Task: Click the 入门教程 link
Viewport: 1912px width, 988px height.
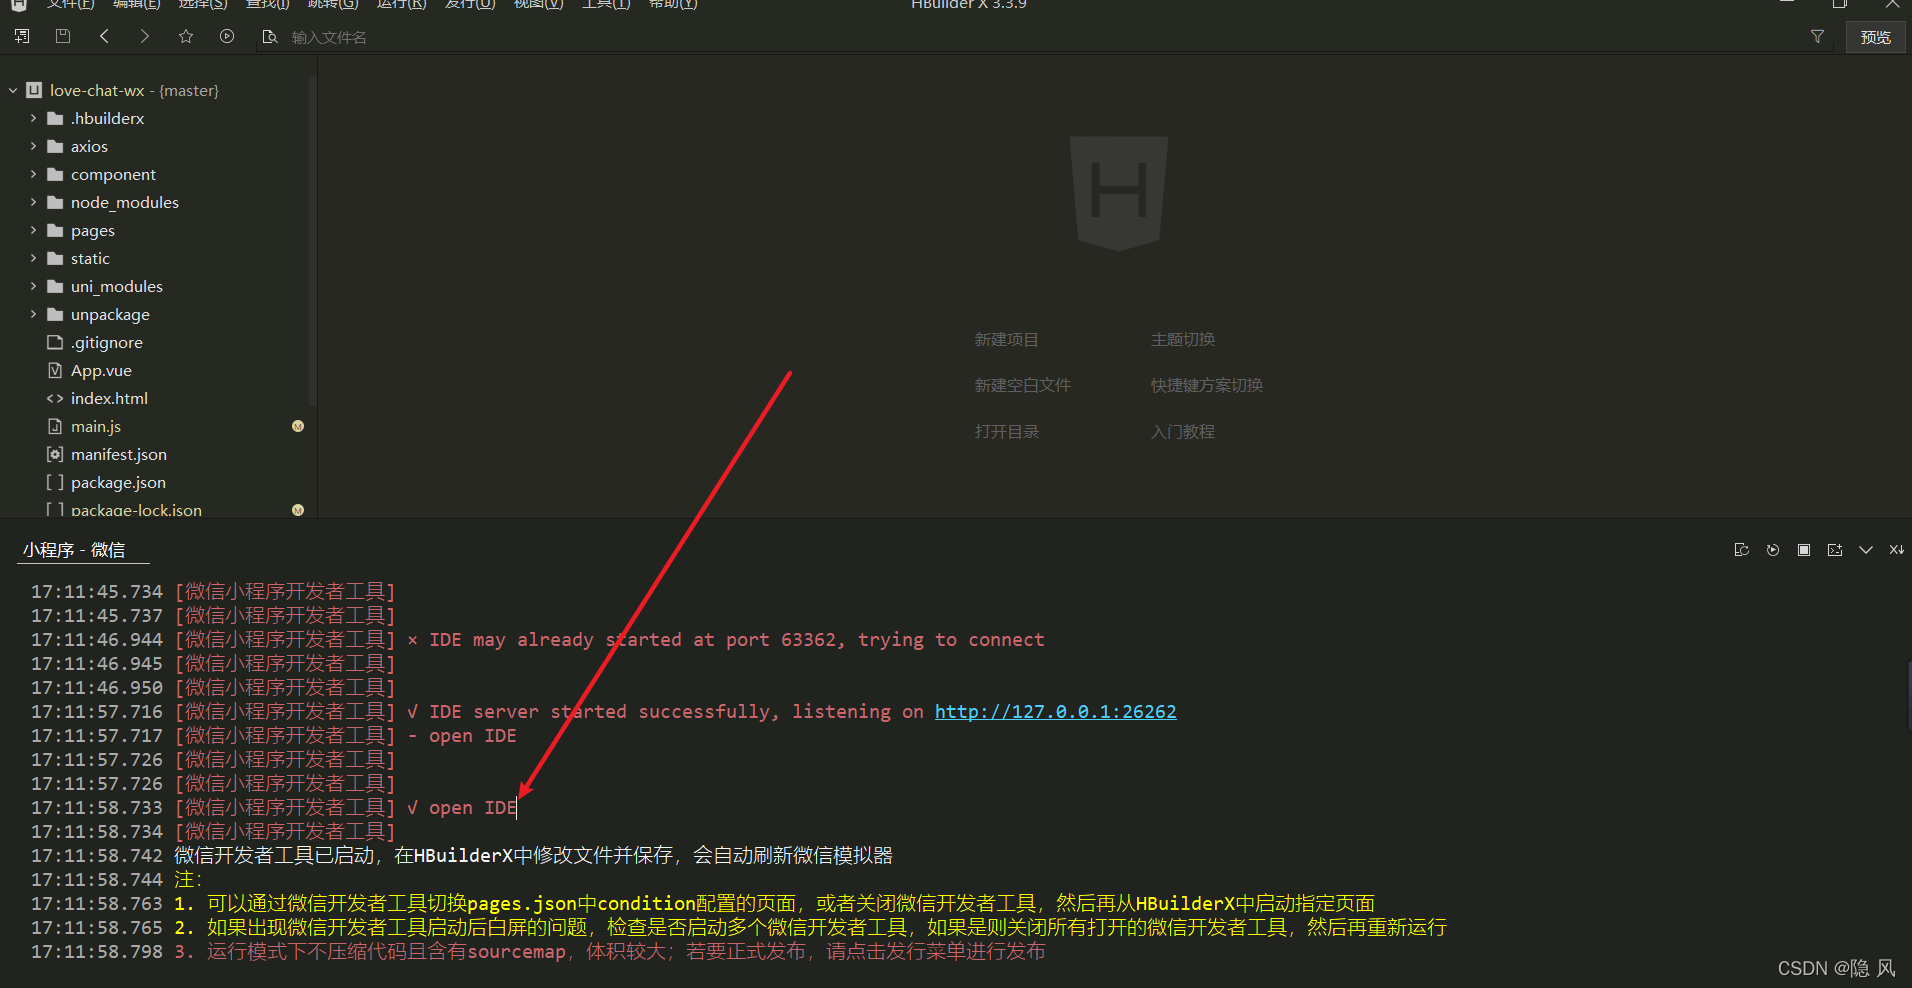Action: pos(1182,432)
